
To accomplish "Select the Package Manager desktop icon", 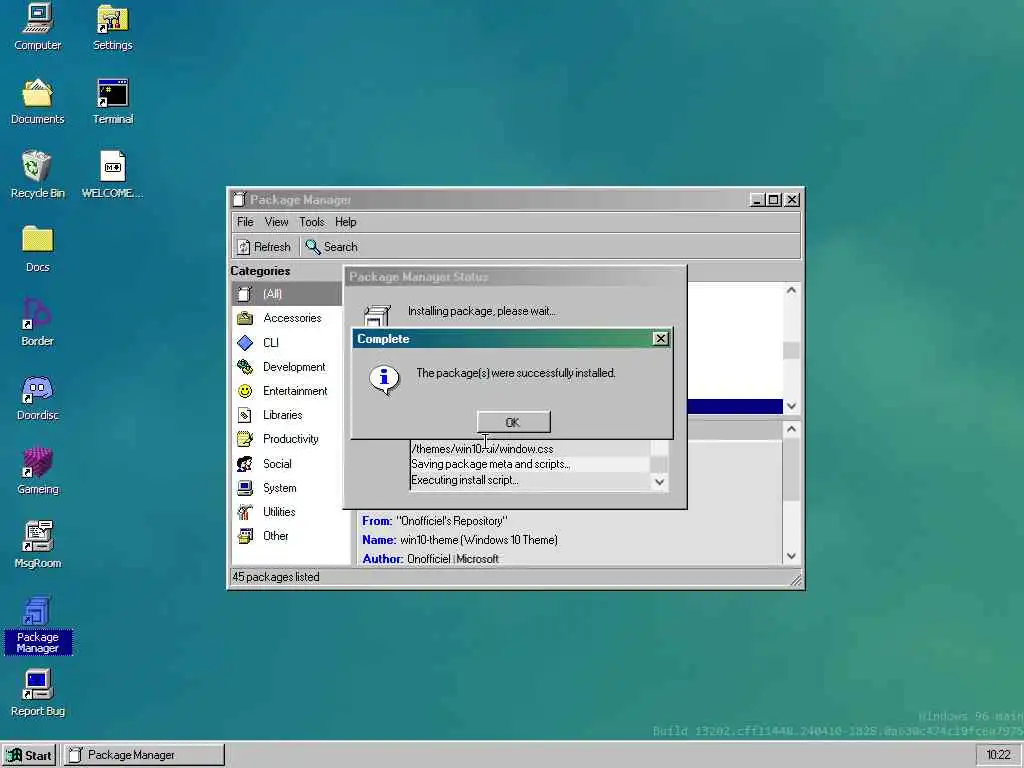I will (x=37, y=625).
